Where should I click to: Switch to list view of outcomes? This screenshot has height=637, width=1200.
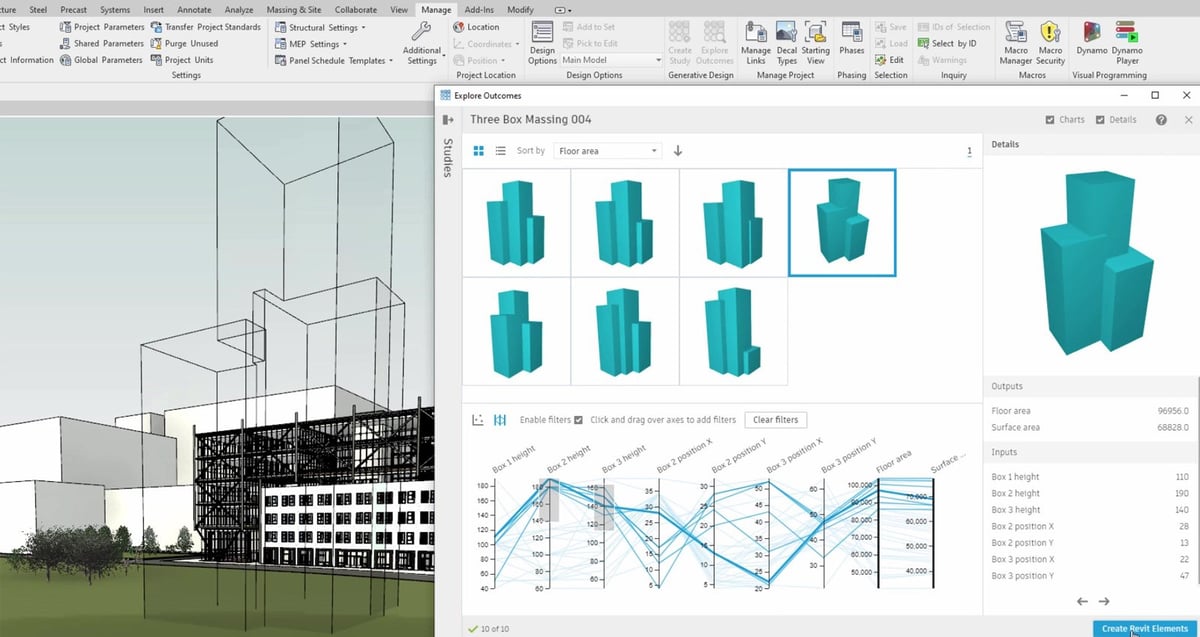tap(500, 151)
